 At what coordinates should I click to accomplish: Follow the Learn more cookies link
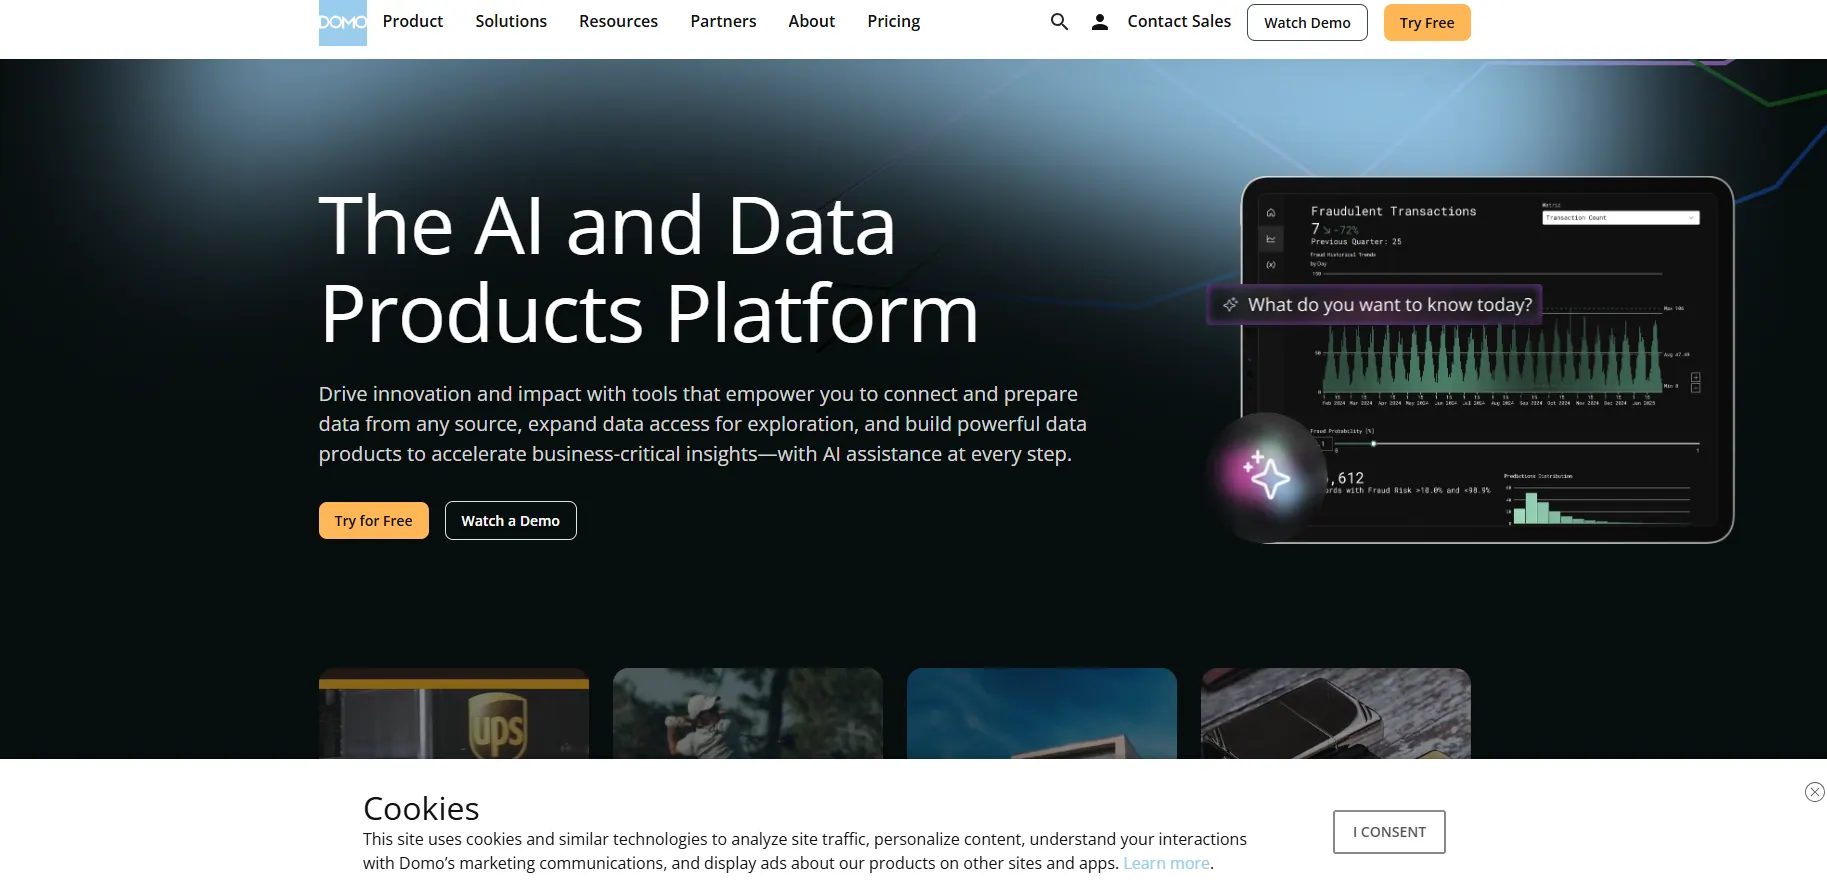click(1165, 864)
